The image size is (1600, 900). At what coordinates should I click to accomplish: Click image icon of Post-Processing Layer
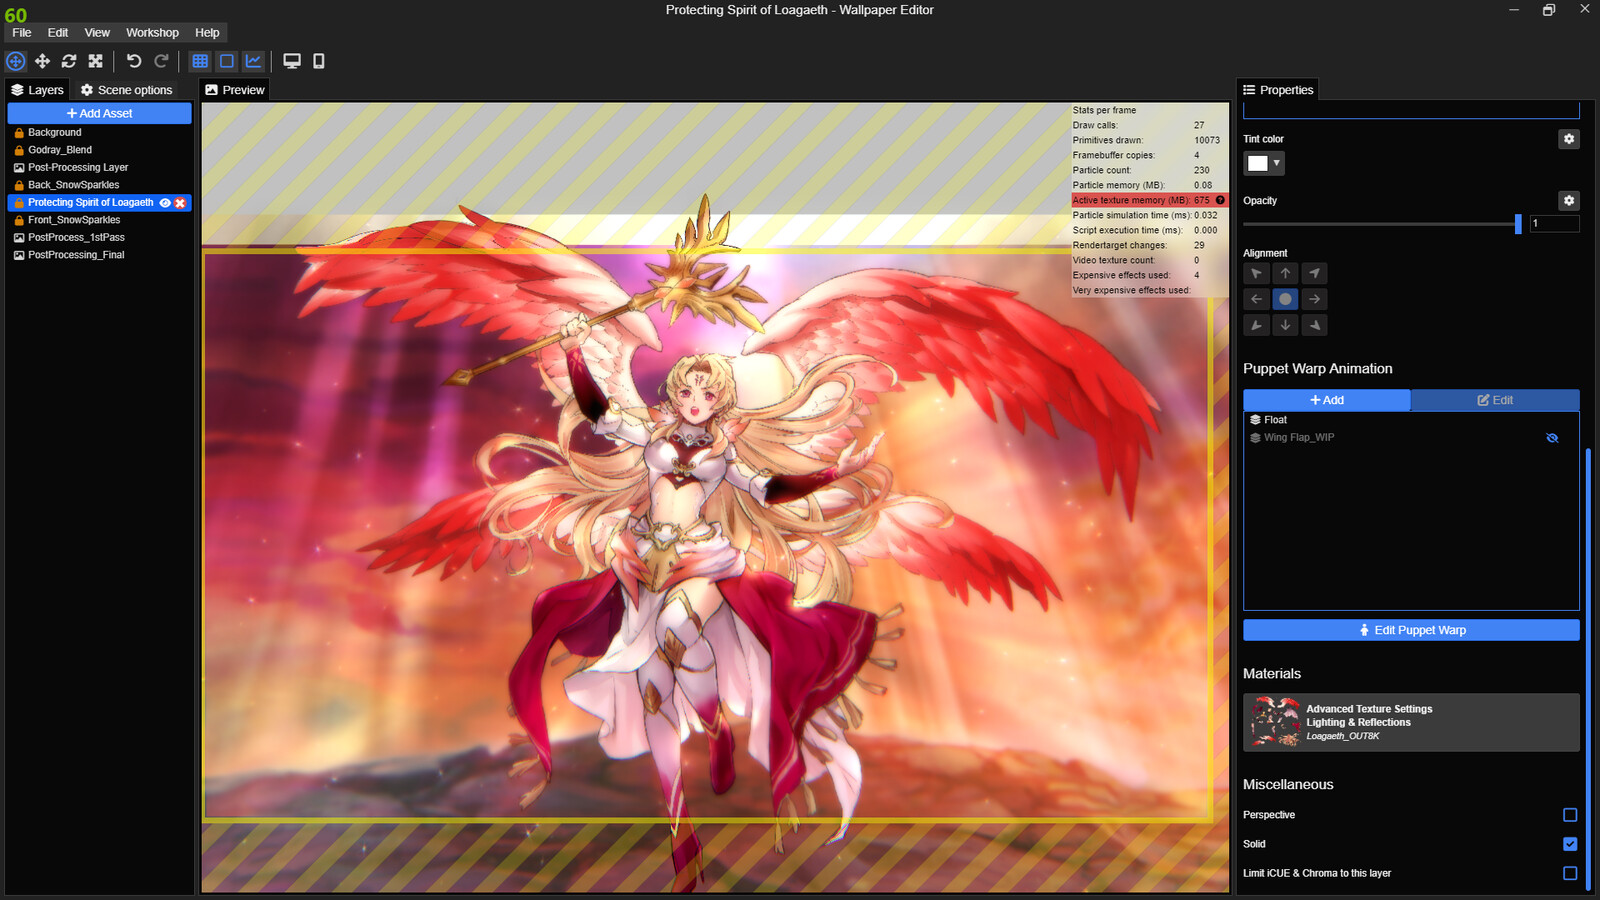[x=19, y=167]
